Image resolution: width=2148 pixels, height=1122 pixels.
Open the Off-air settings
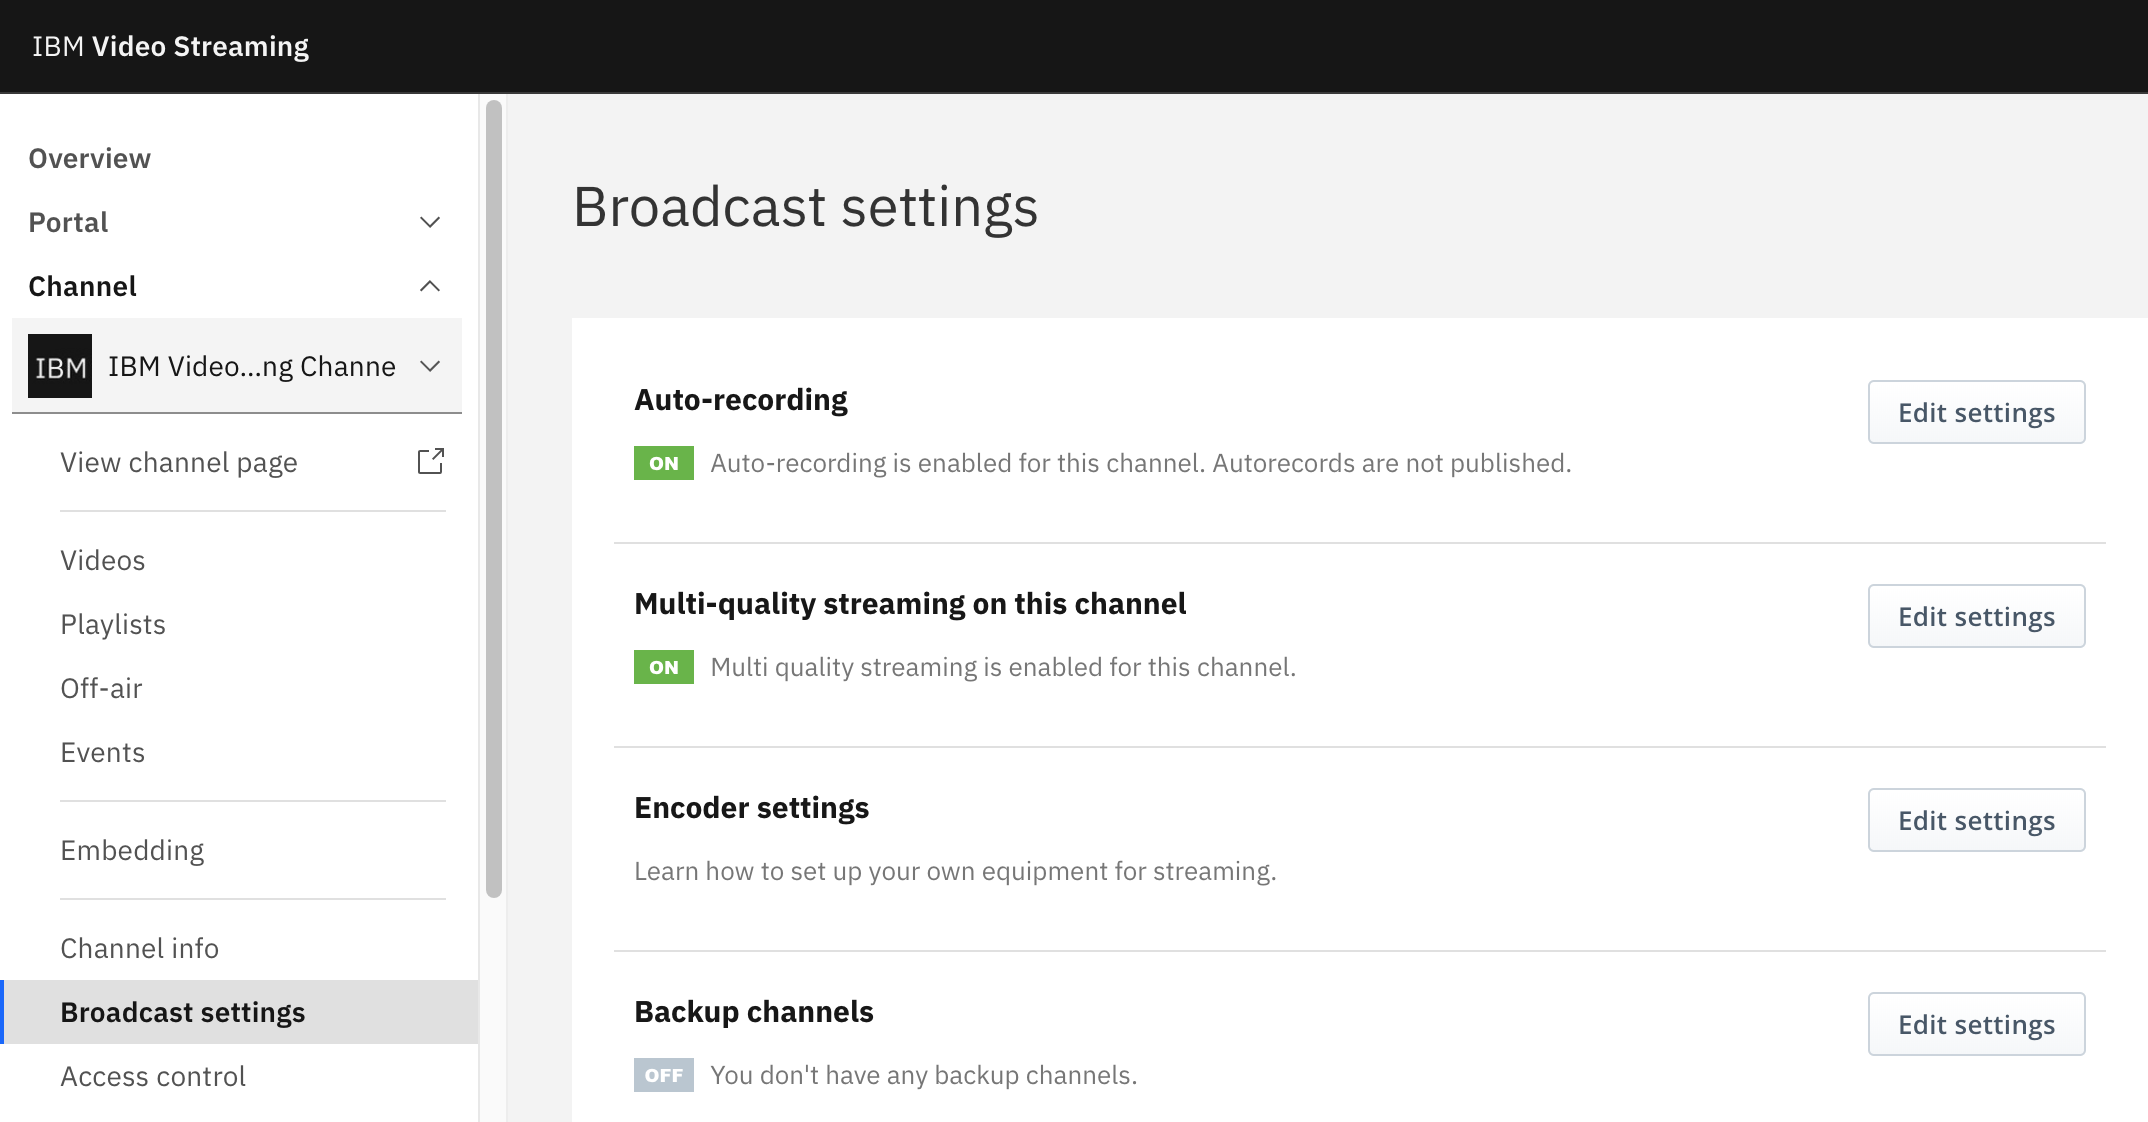101,688
